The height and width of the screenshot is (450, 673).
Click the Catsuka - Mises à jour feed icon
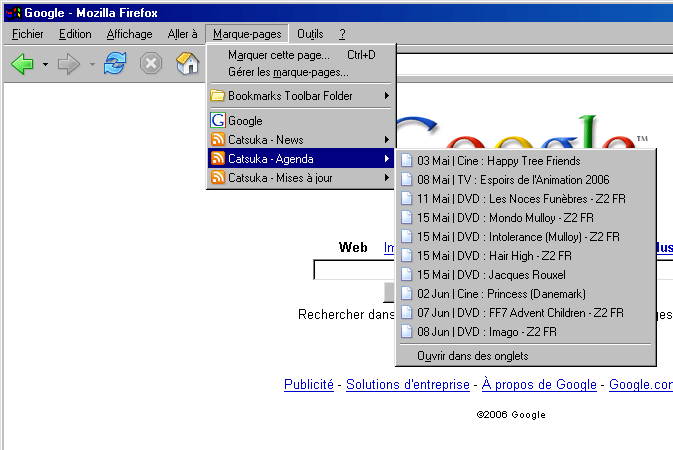[x=218, y=177]
